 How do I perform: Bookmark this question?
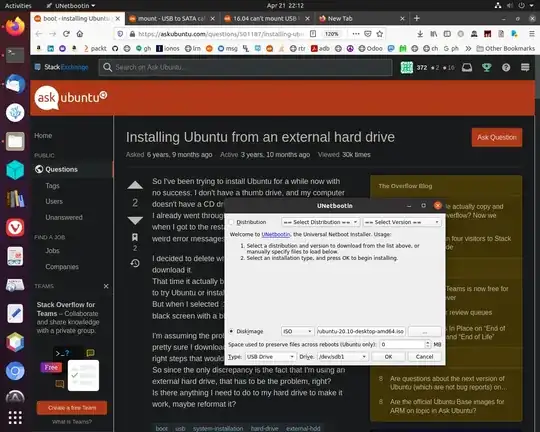135,237
